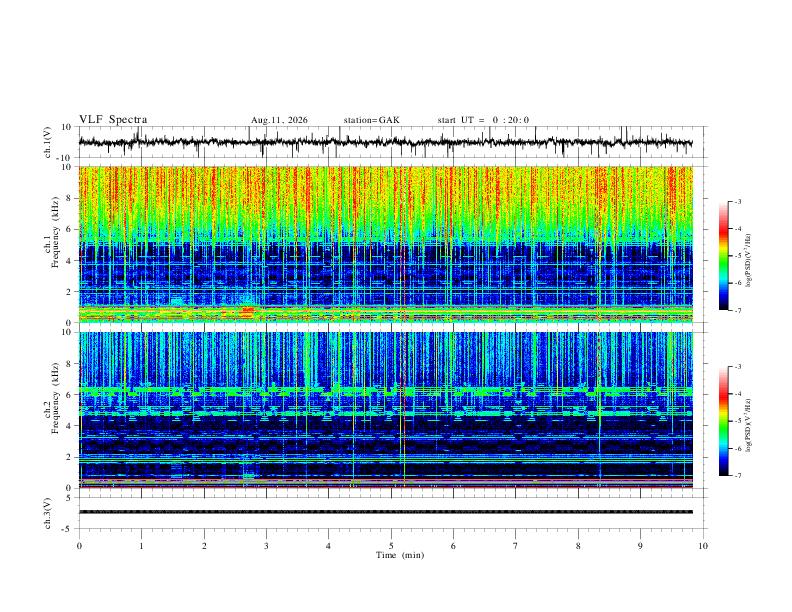Click the ch.1 upper color scale bar
This screenshot has width=792, height=612.
(x=723, y=256)
